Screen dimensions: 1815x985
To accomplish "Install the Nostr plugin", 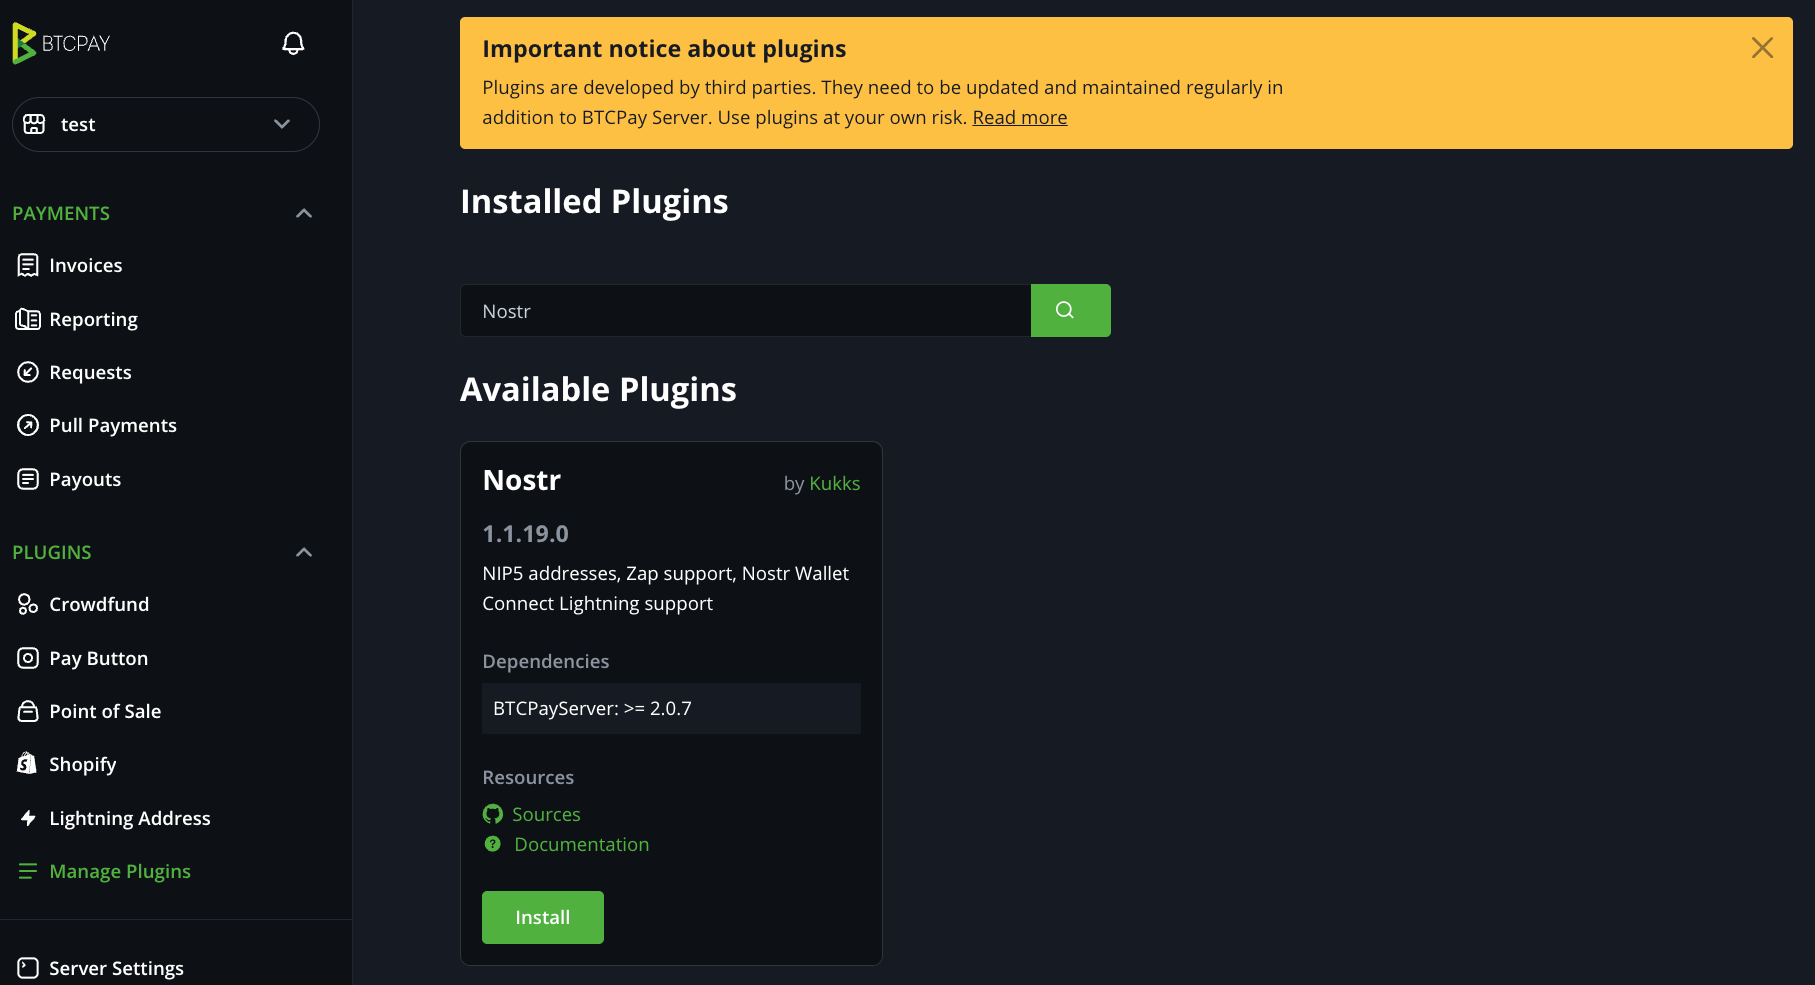I will pos(542,916).
